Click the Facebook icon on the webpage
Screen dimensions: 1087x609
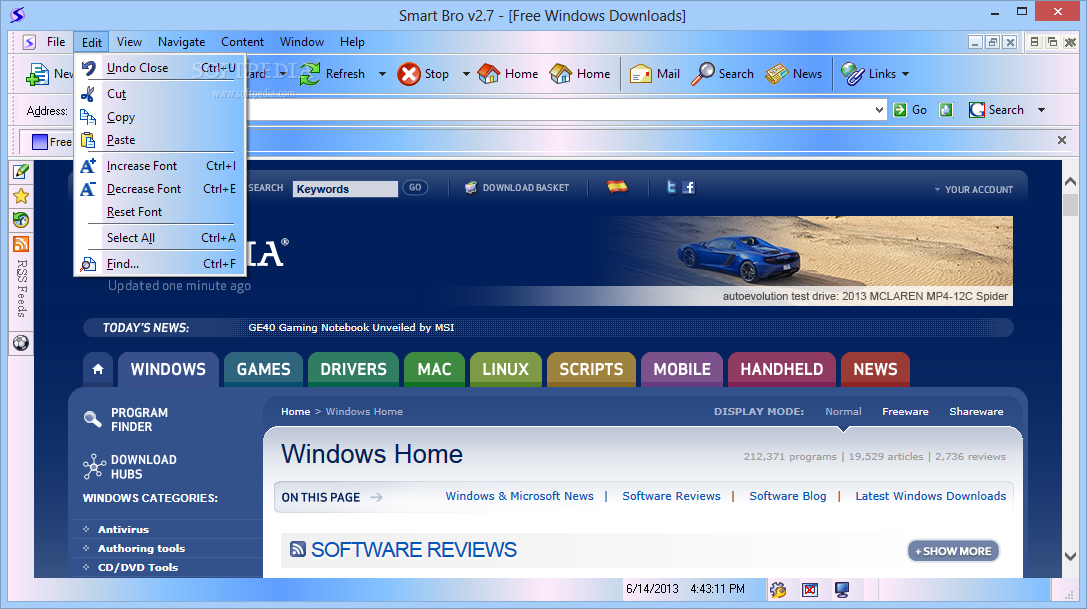688,187
